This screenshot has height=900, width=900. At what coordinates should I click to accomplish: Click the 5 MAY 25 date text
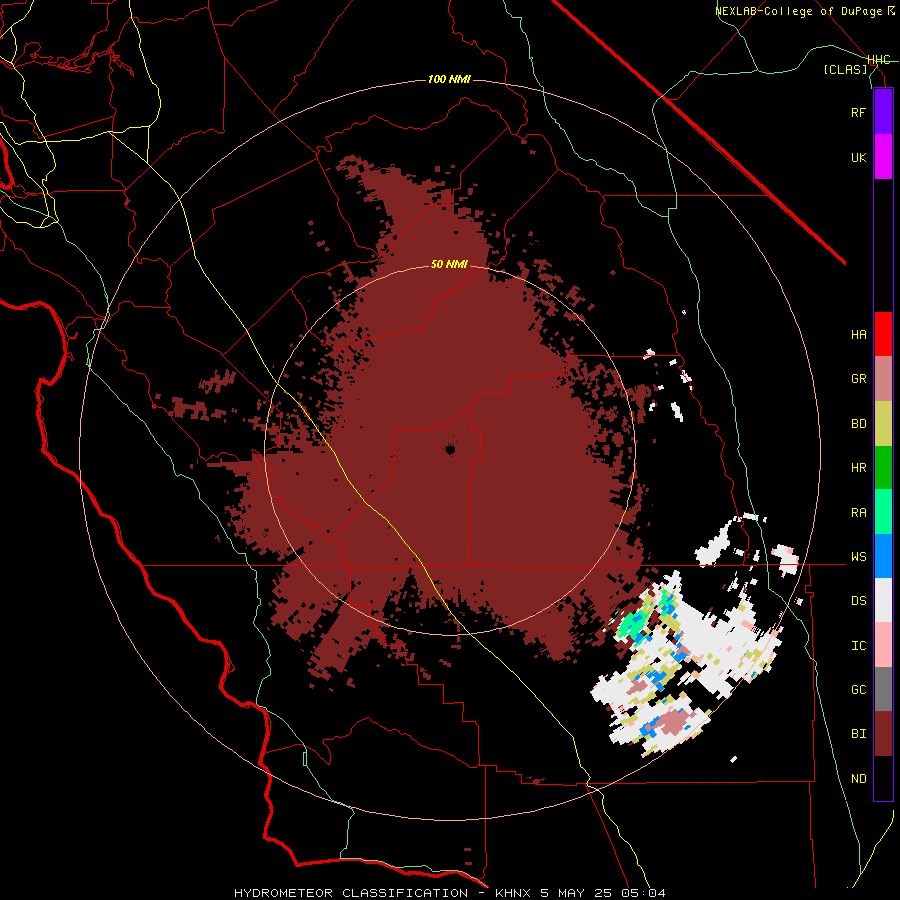click(x=577, y=893)
